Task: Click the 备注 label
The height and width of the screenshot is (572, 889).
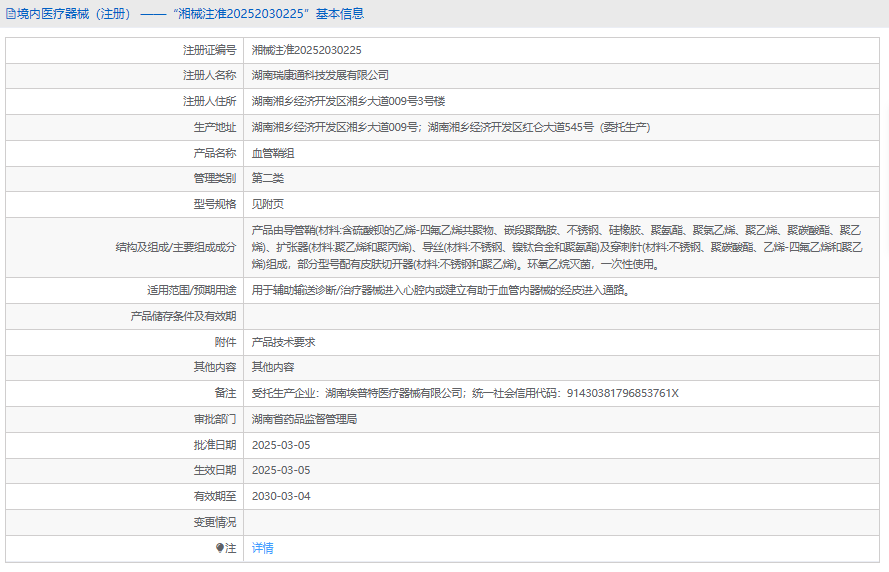Action: 225,393
